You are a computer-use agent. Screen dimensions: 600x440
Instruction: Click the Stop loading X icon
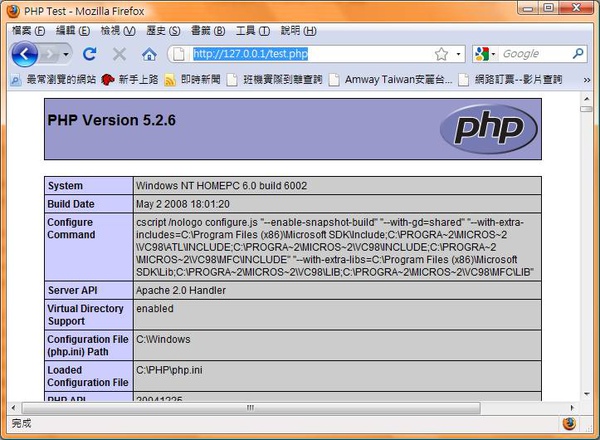119,54
